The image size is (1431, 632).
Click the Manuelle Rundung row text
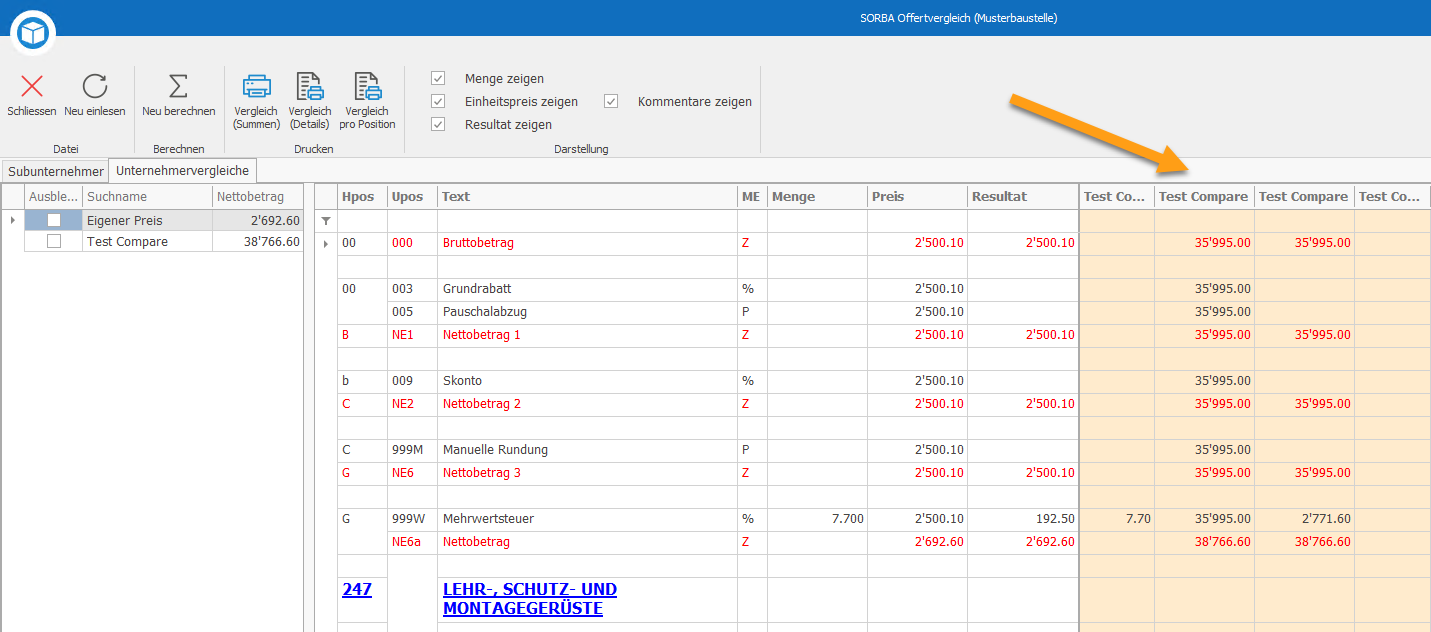pyautogui.click(x=495, y=450)
